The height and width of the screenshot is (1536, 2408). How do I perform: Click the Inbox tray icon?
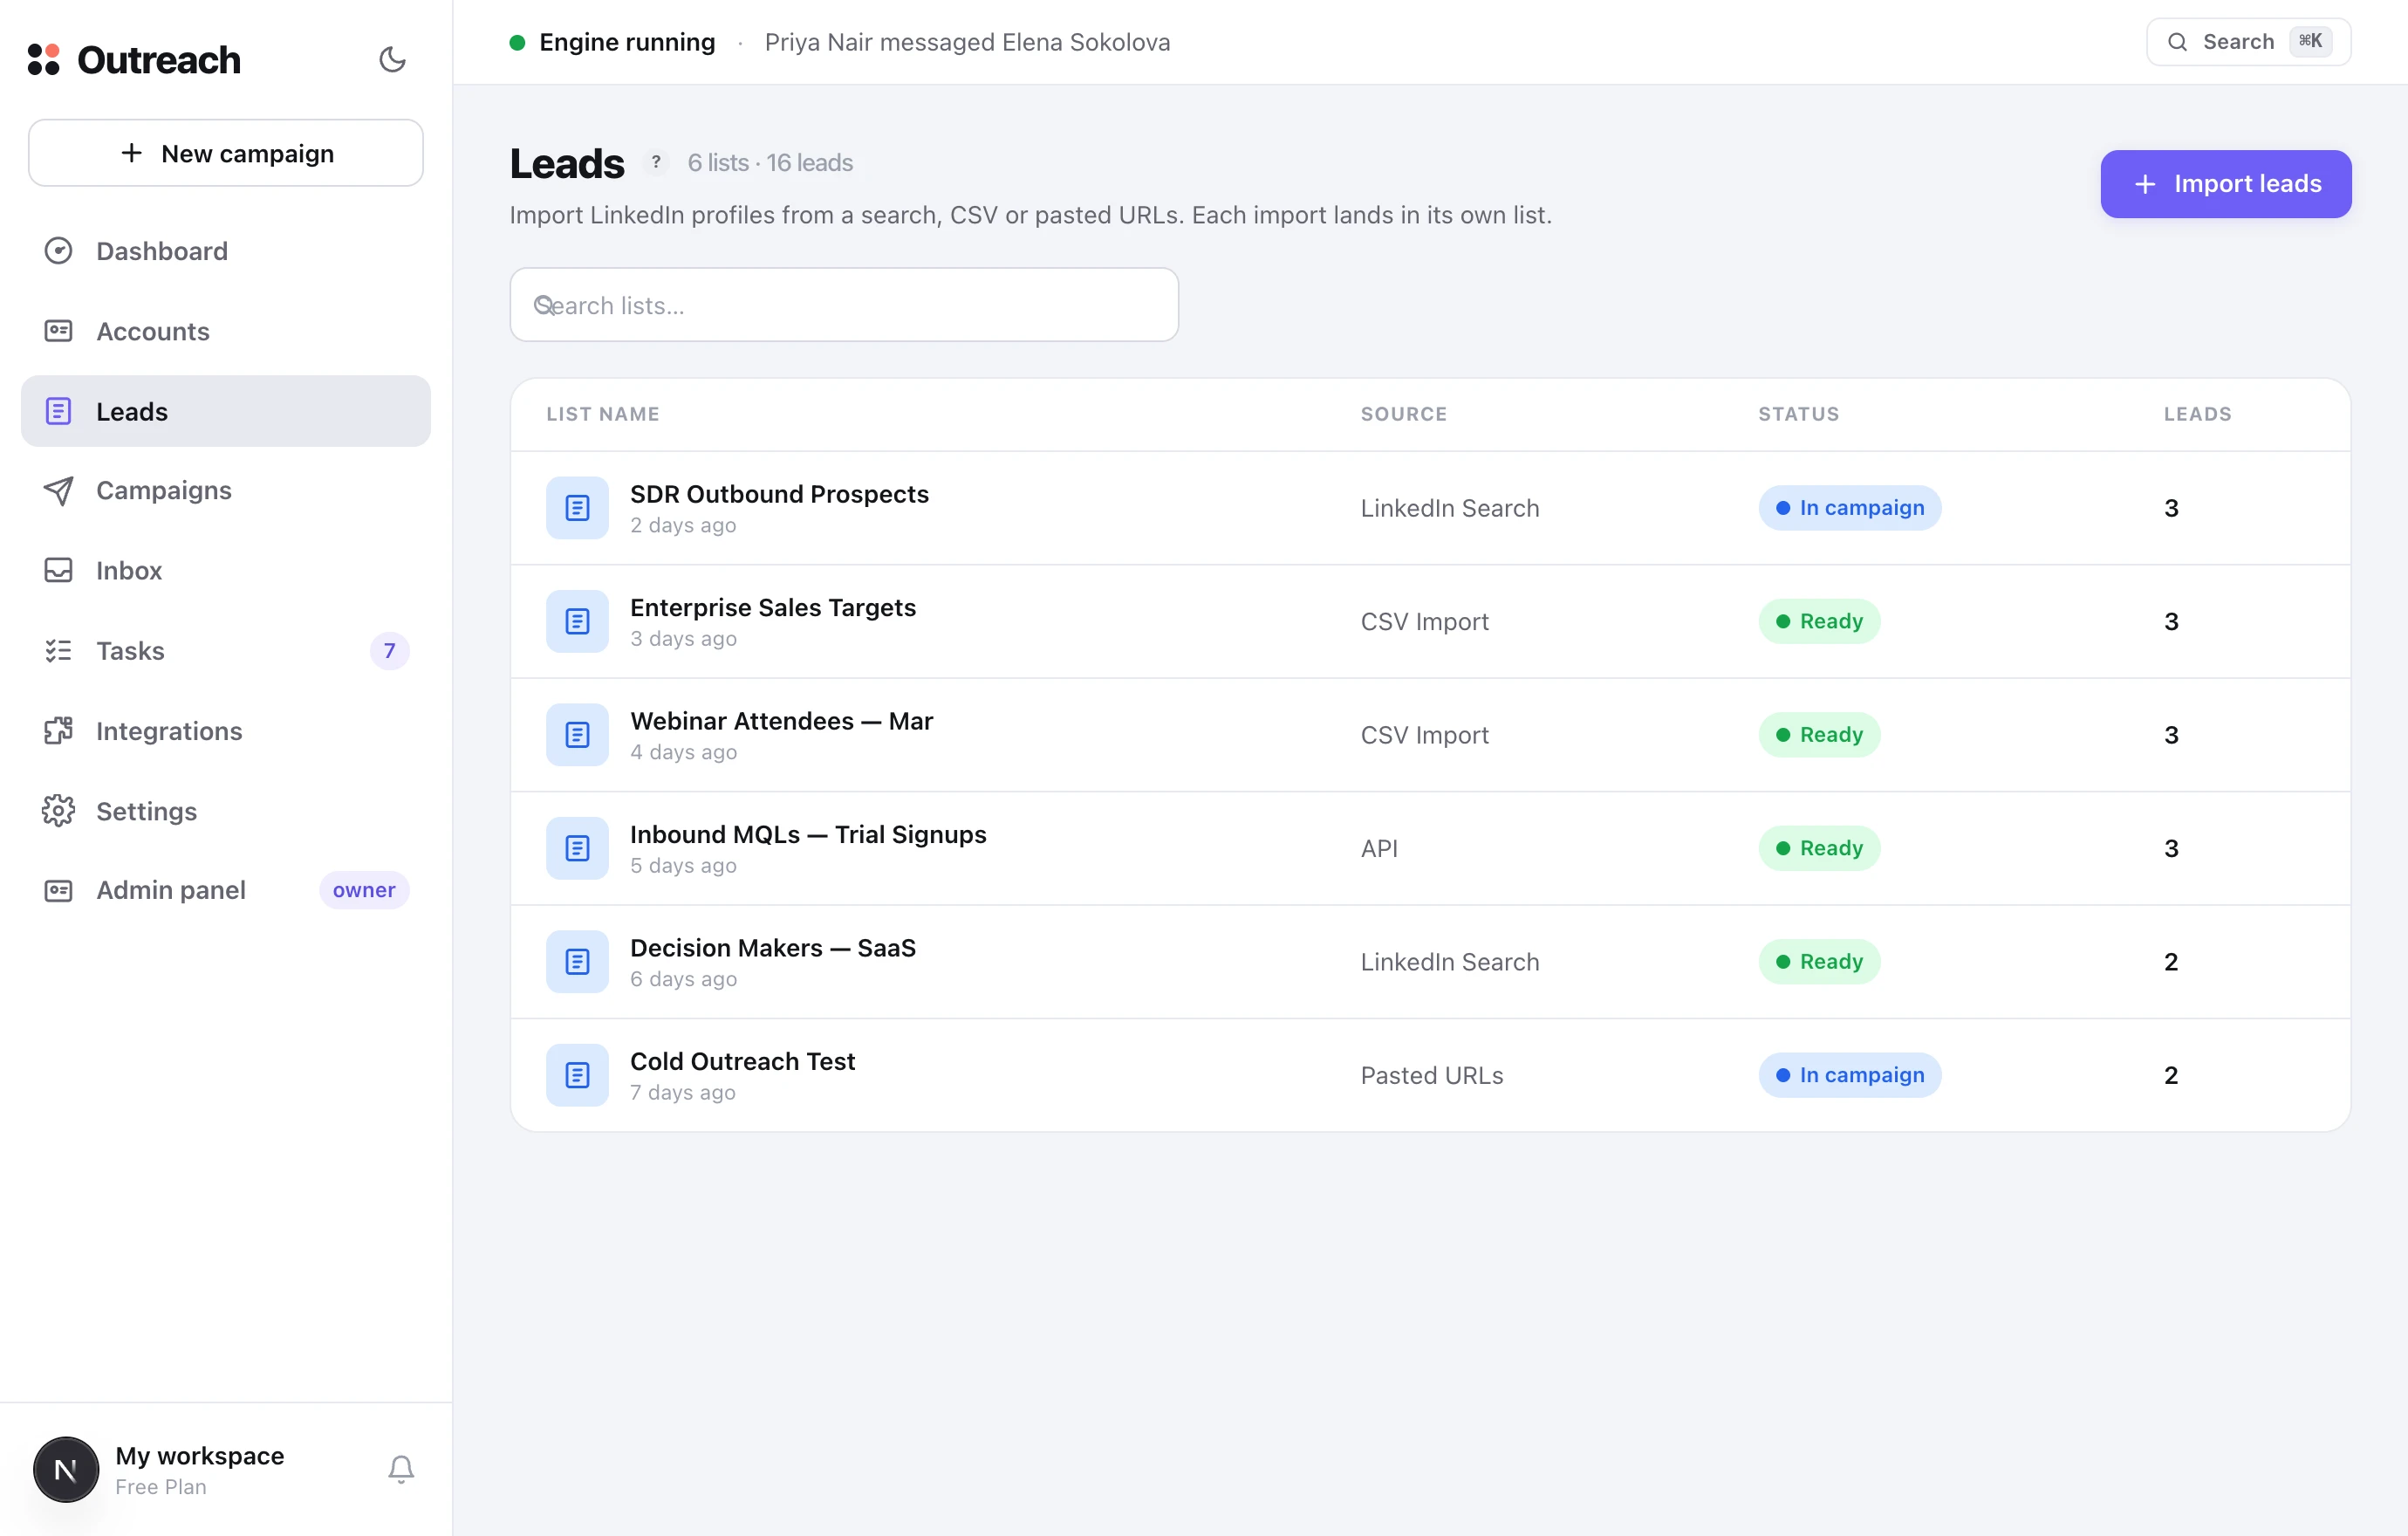[58, 570]
